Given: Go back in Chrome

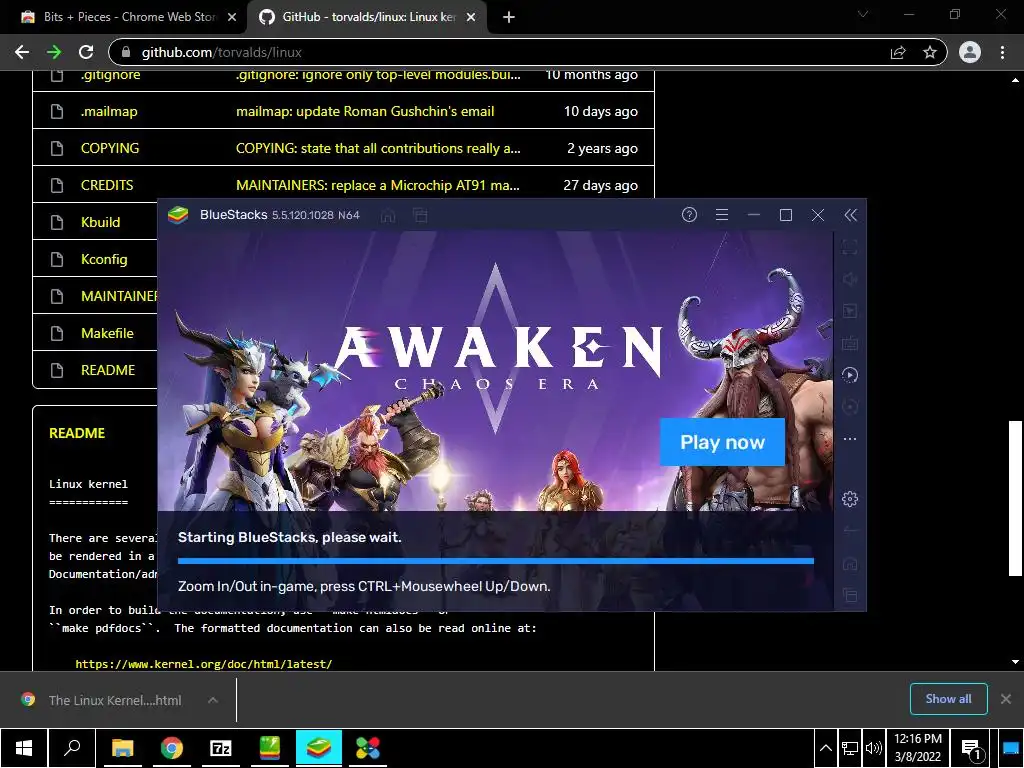Looking at the screenshot, I should coord(22,52).
